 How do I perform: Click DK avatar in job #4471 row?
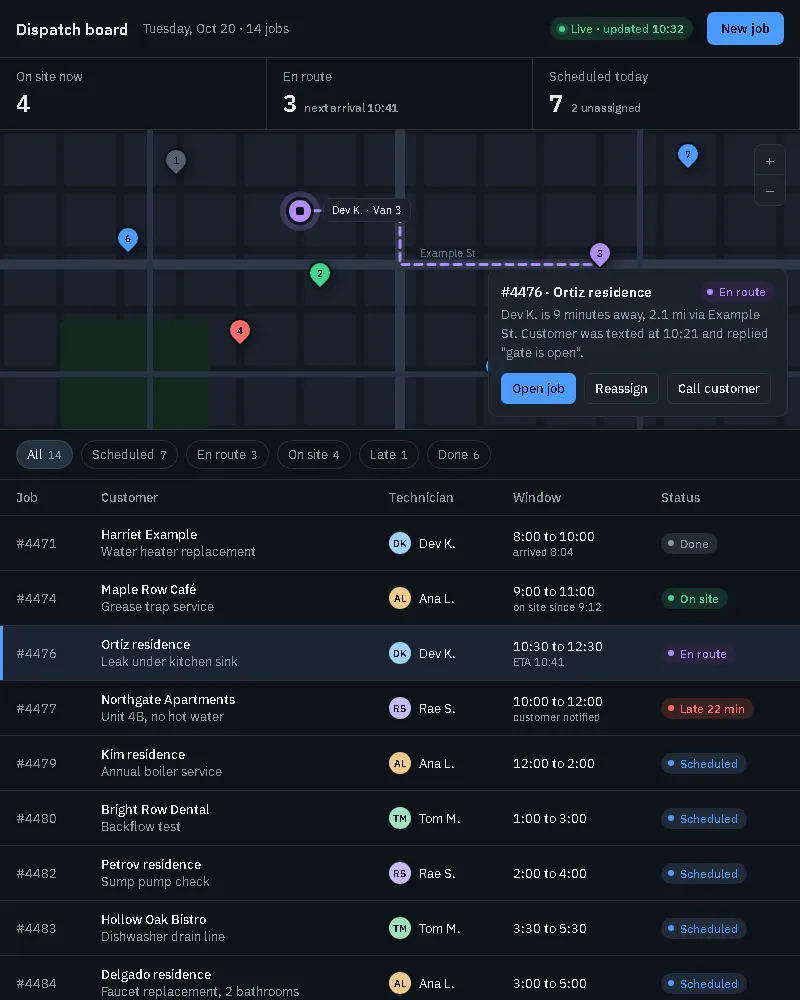[400, 543]
